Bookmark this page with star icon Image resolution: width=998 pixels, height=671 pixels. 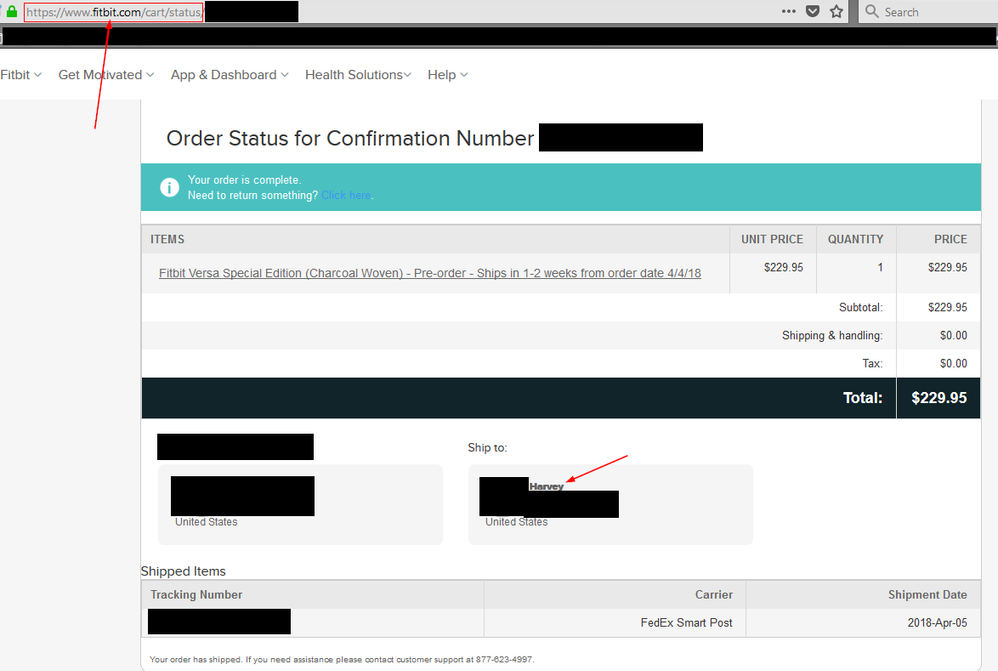836,11
